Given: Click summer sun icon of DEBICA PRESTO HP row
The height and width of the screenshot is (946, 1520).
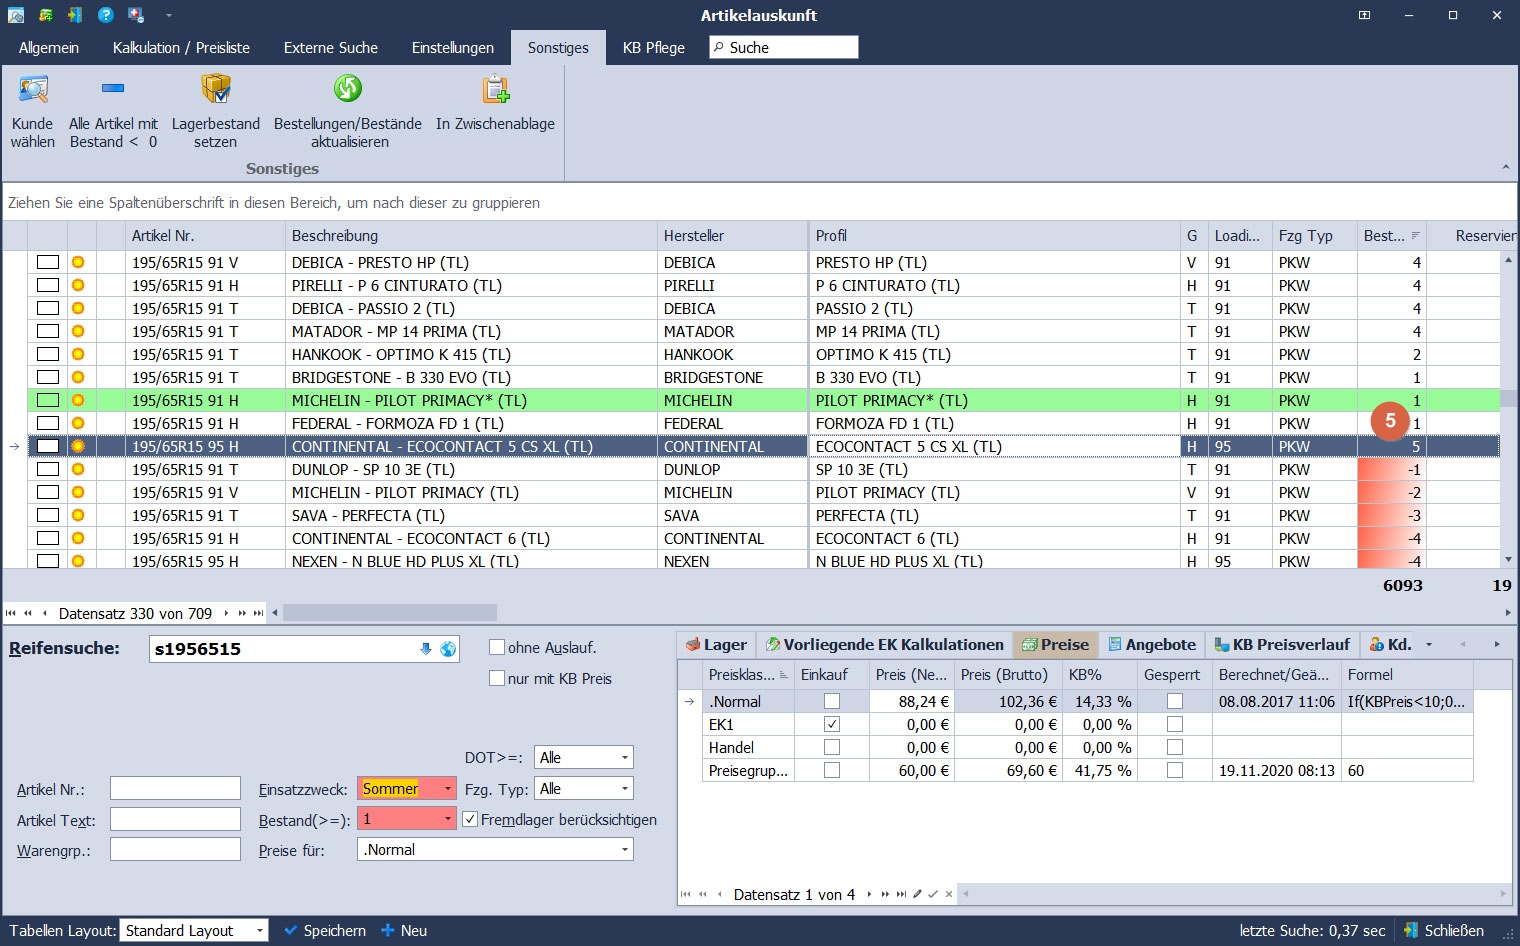Looking at the screenshot, I should coord(78,263).
